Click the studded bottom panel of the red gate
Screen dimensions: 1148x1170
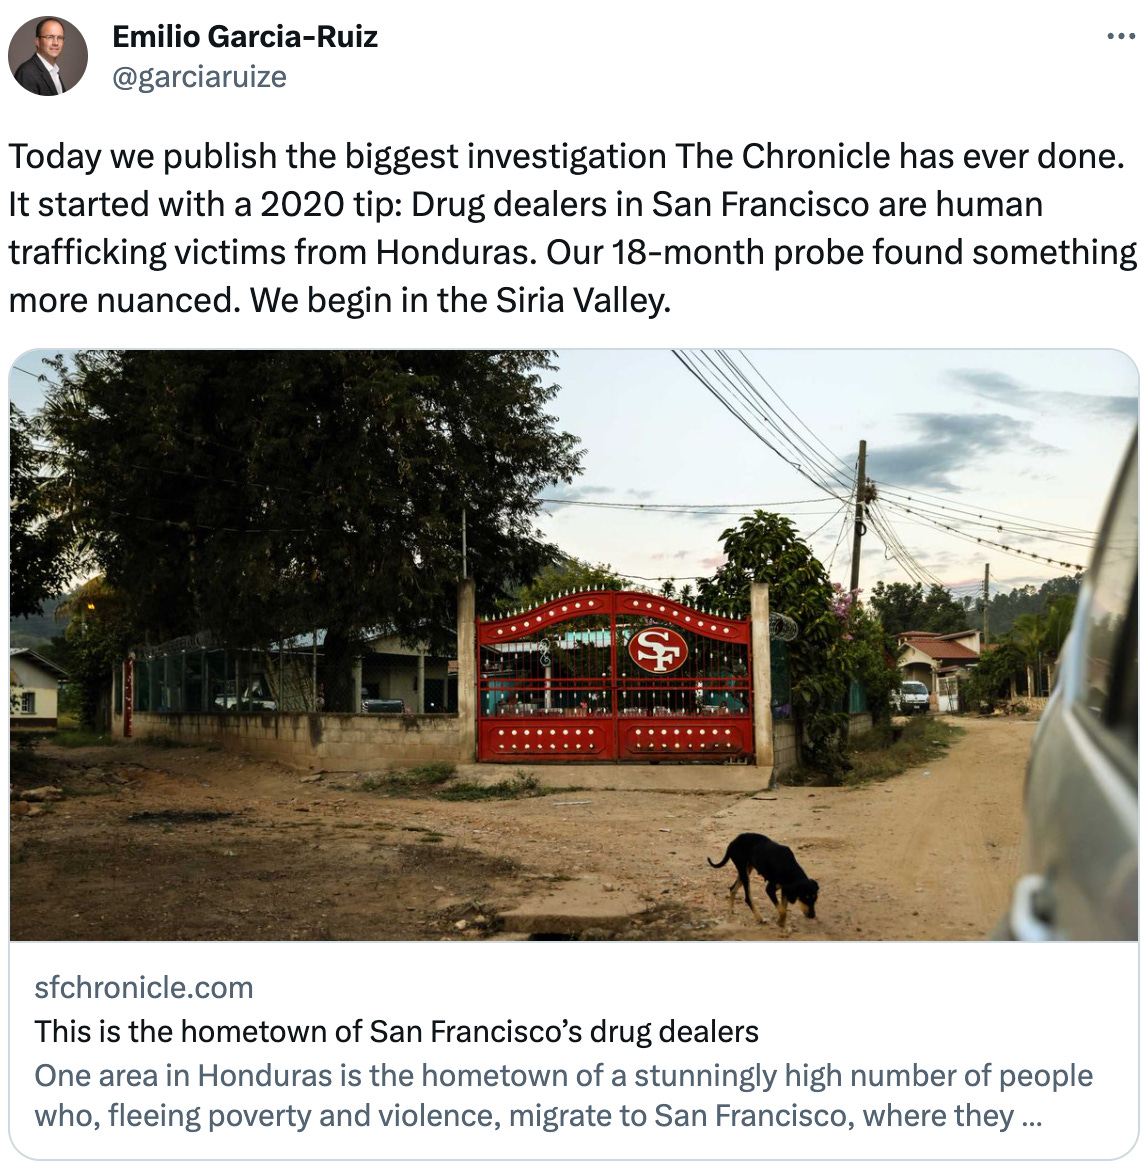(615, 739)
